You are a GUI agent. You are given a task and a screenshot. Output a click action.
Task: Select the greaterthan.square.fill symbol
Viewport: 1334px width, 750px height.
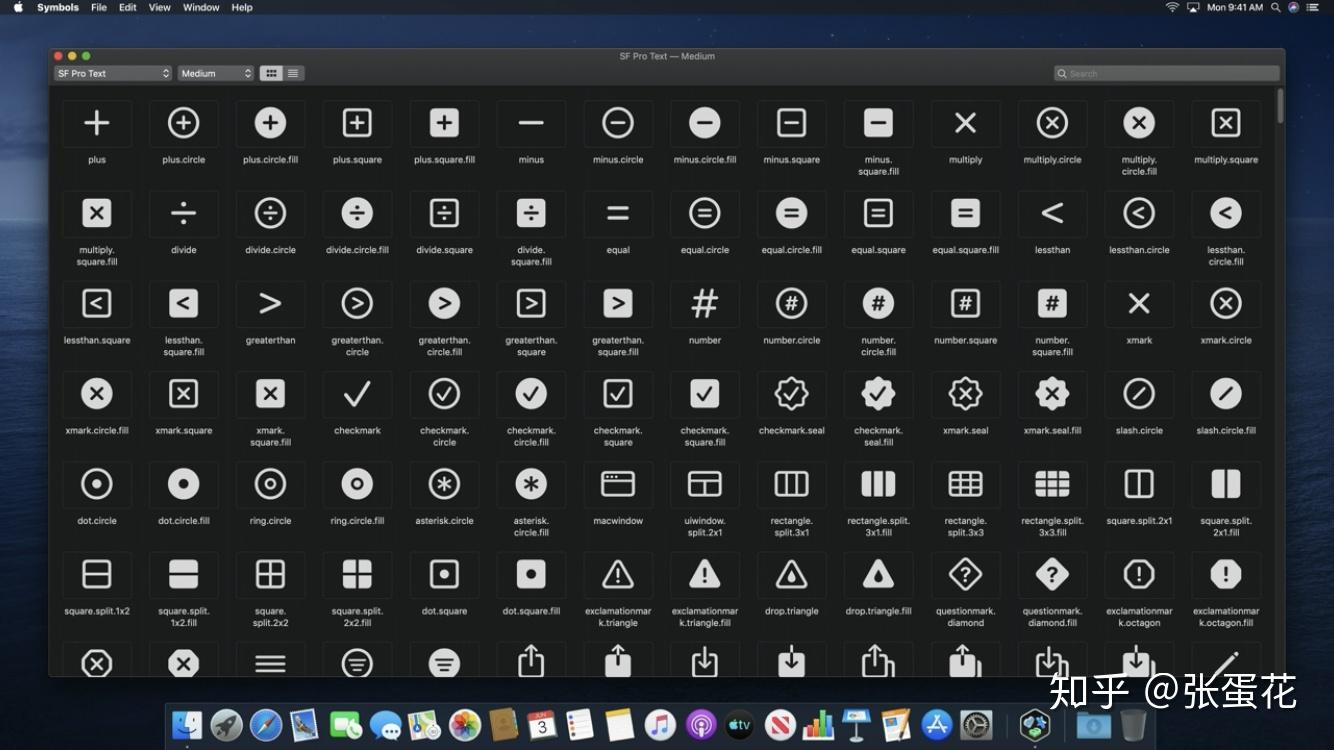tap(618, 303)
